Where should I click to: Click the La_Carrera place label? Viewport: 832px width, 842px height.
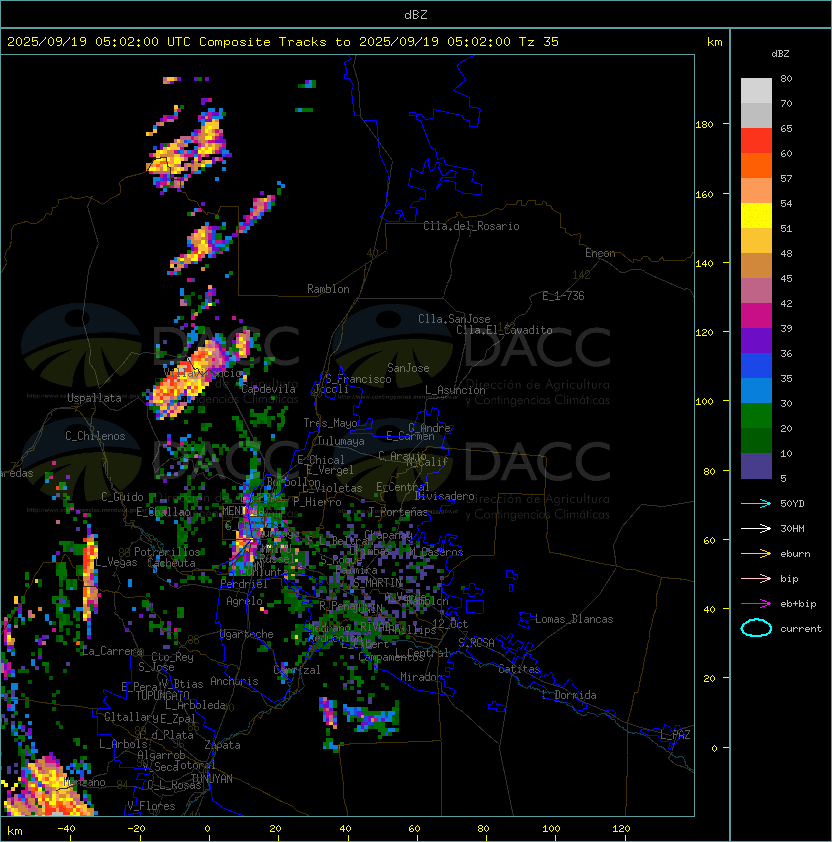(113, 651)
